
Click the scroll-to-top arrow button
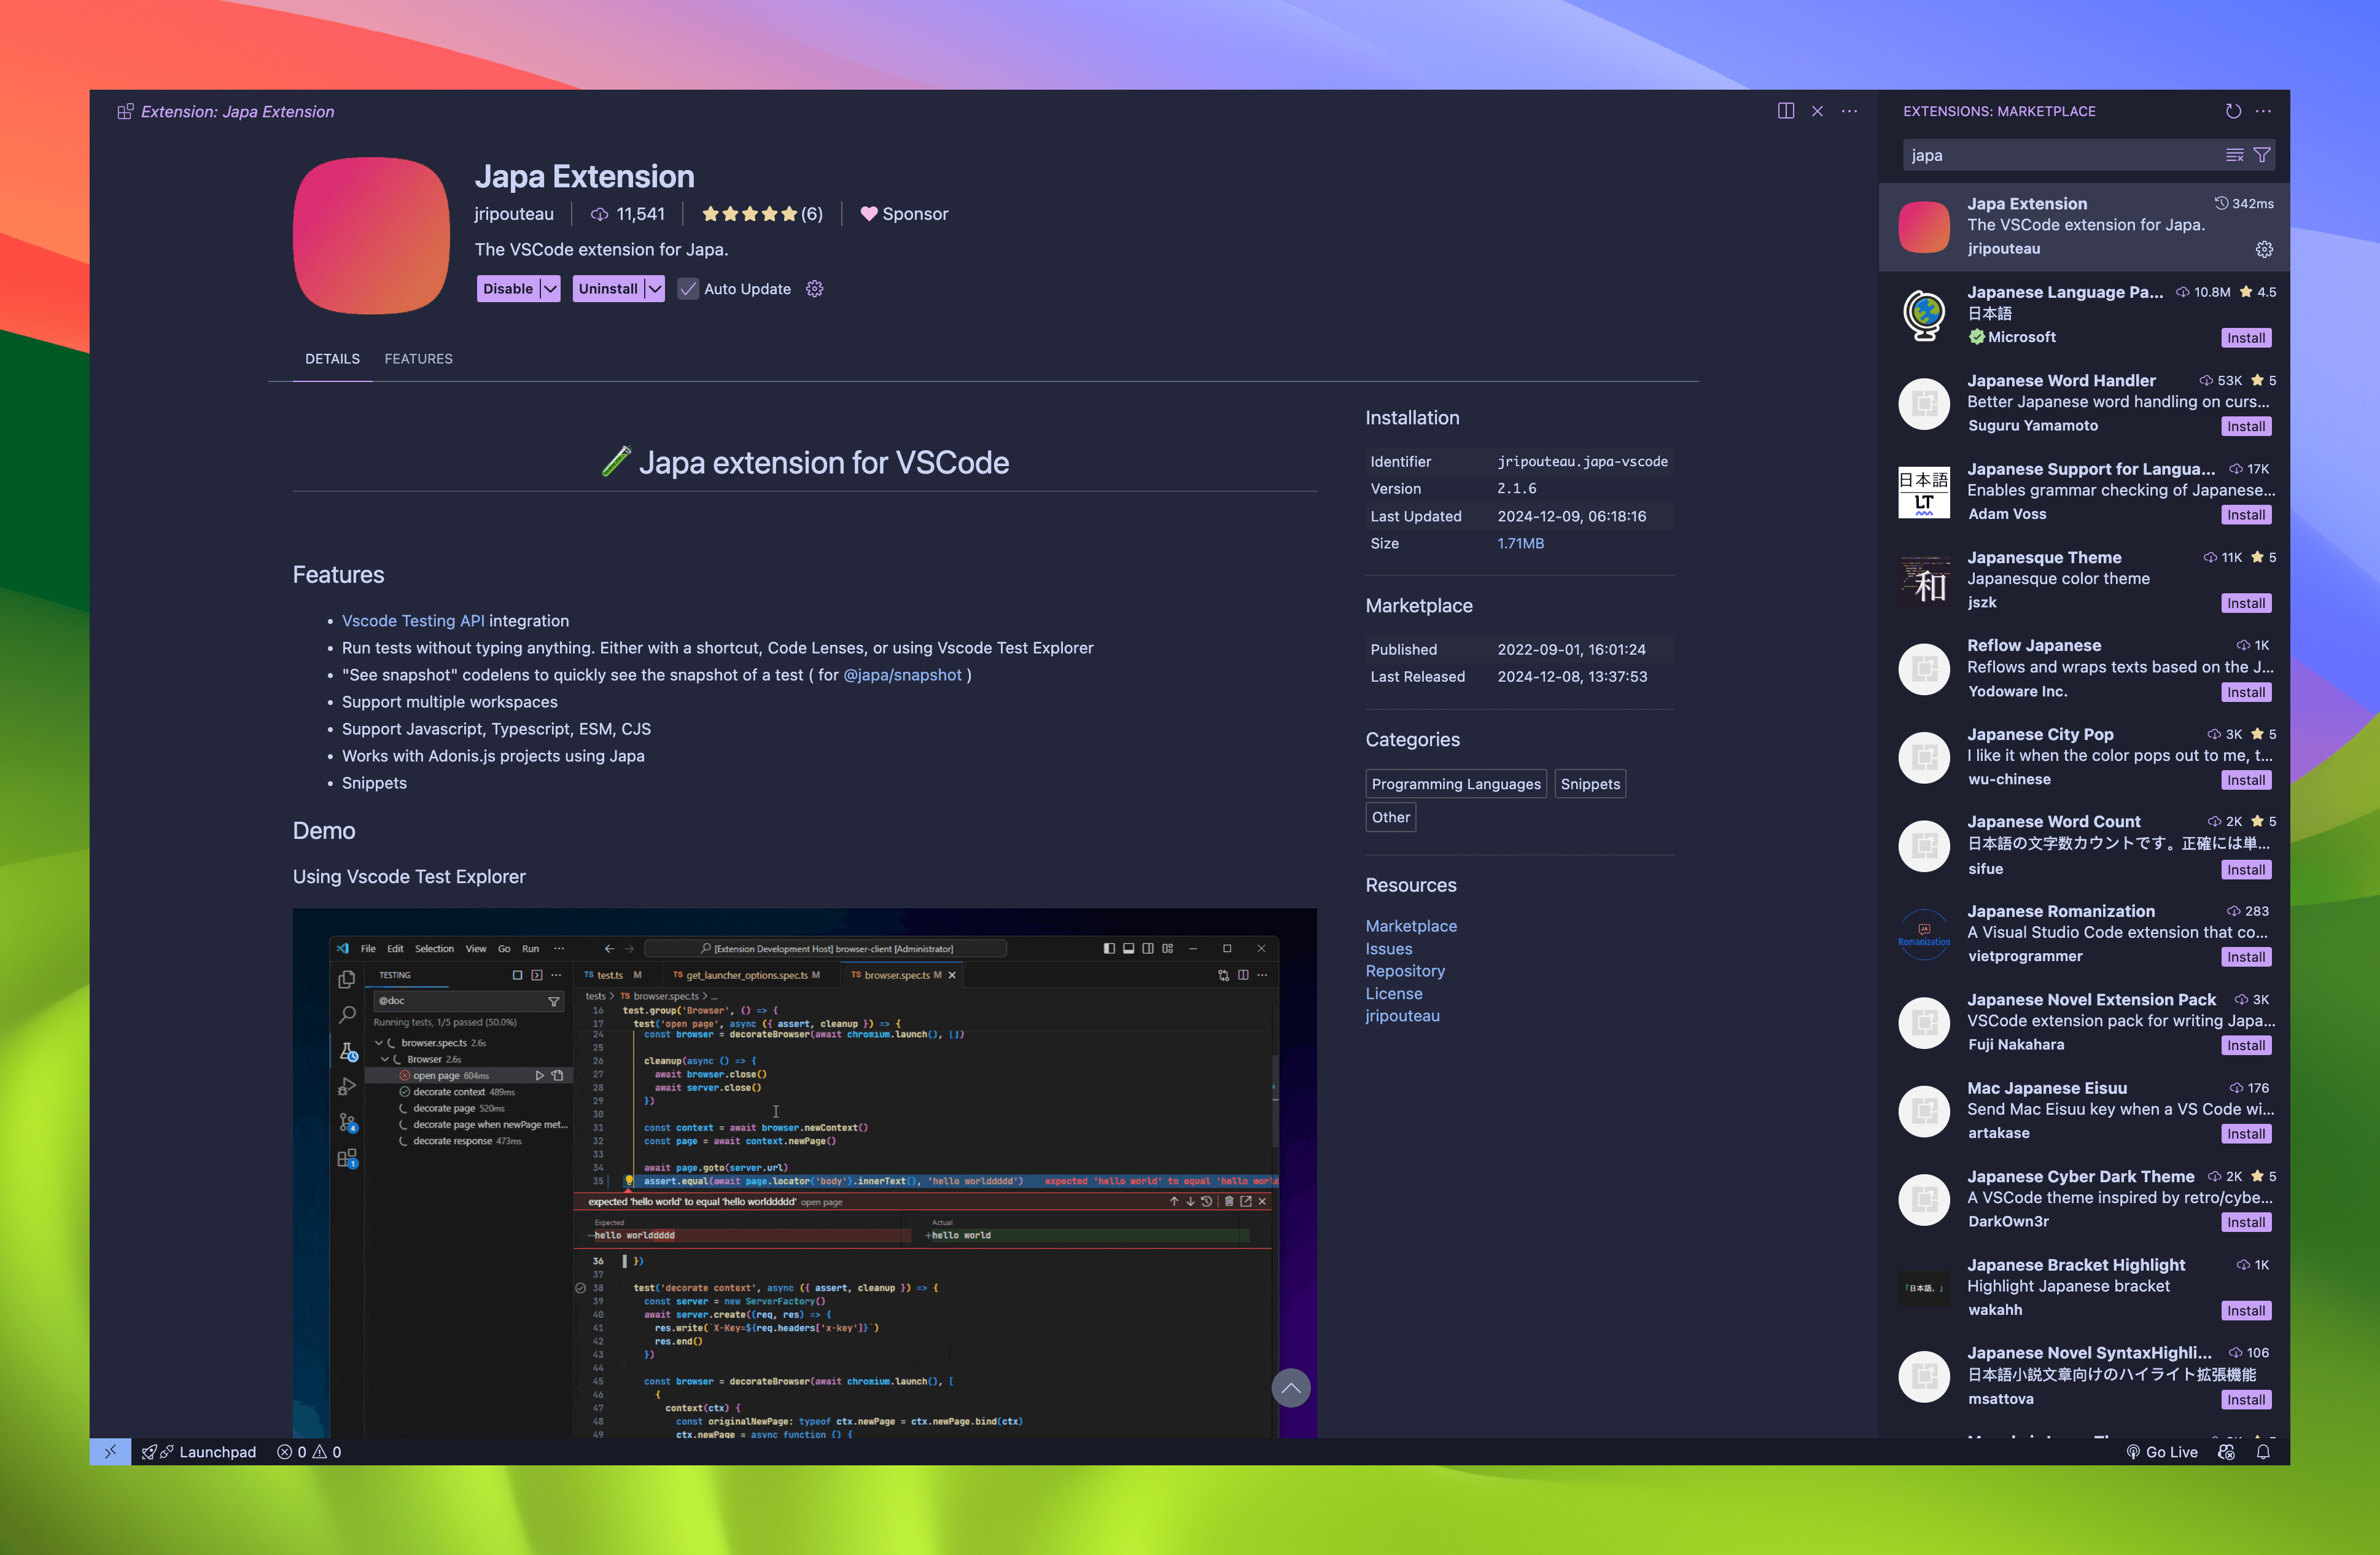pyautogui.click(x=1290, y=1387)
